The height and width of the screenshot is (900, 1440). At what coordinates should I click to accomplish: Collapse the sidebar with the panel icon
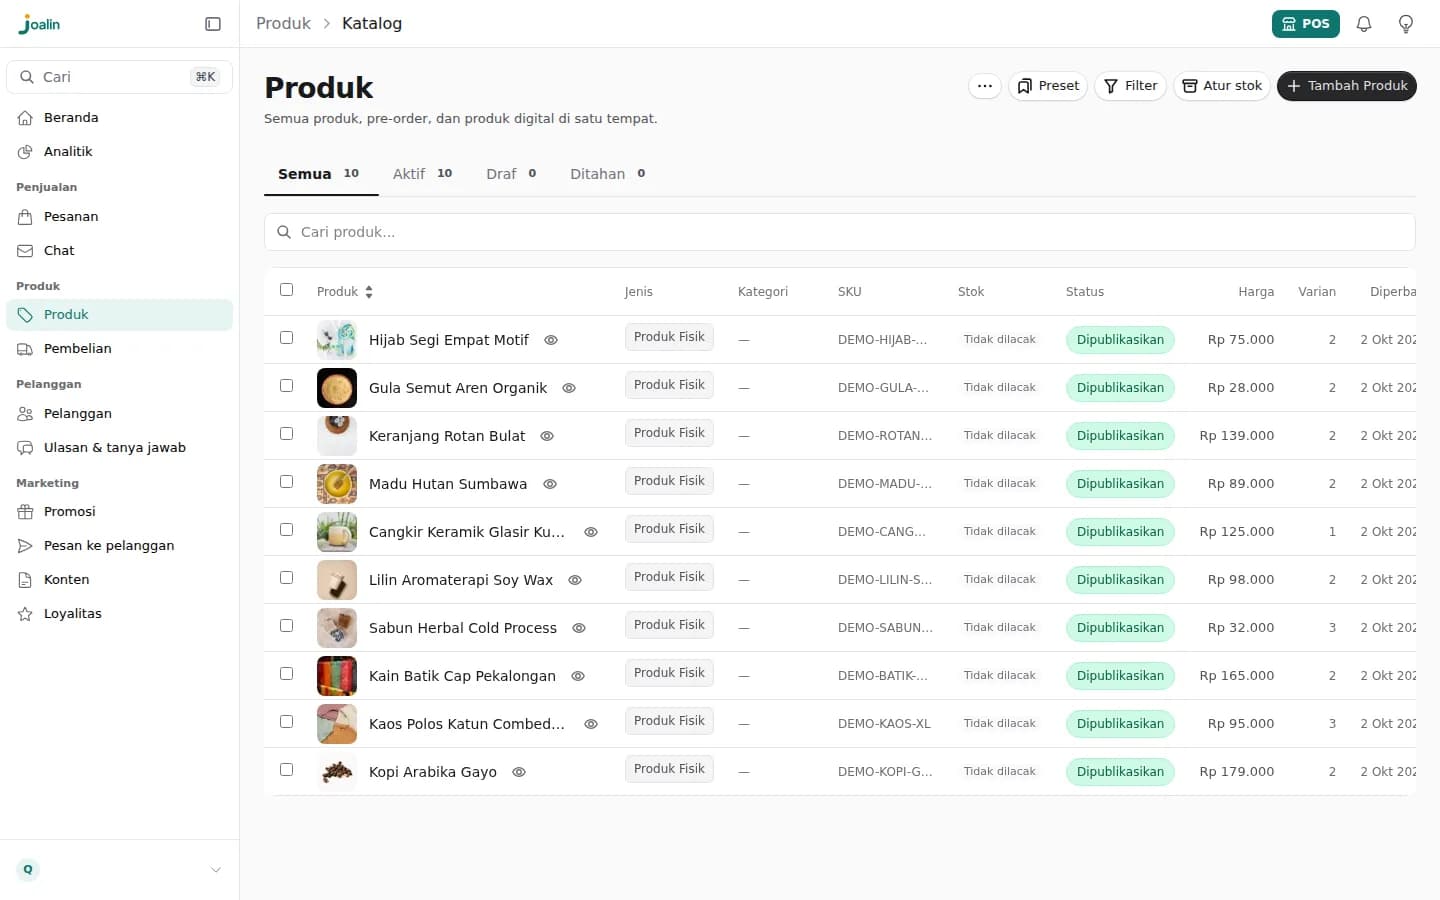(213, 24)
